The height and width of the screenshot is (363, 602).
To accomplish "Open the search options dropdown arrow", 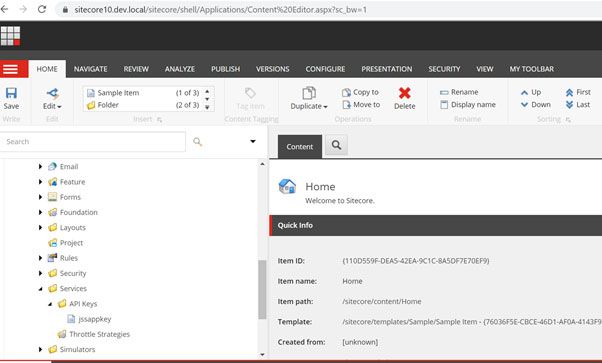I will (x=253, y=141).
